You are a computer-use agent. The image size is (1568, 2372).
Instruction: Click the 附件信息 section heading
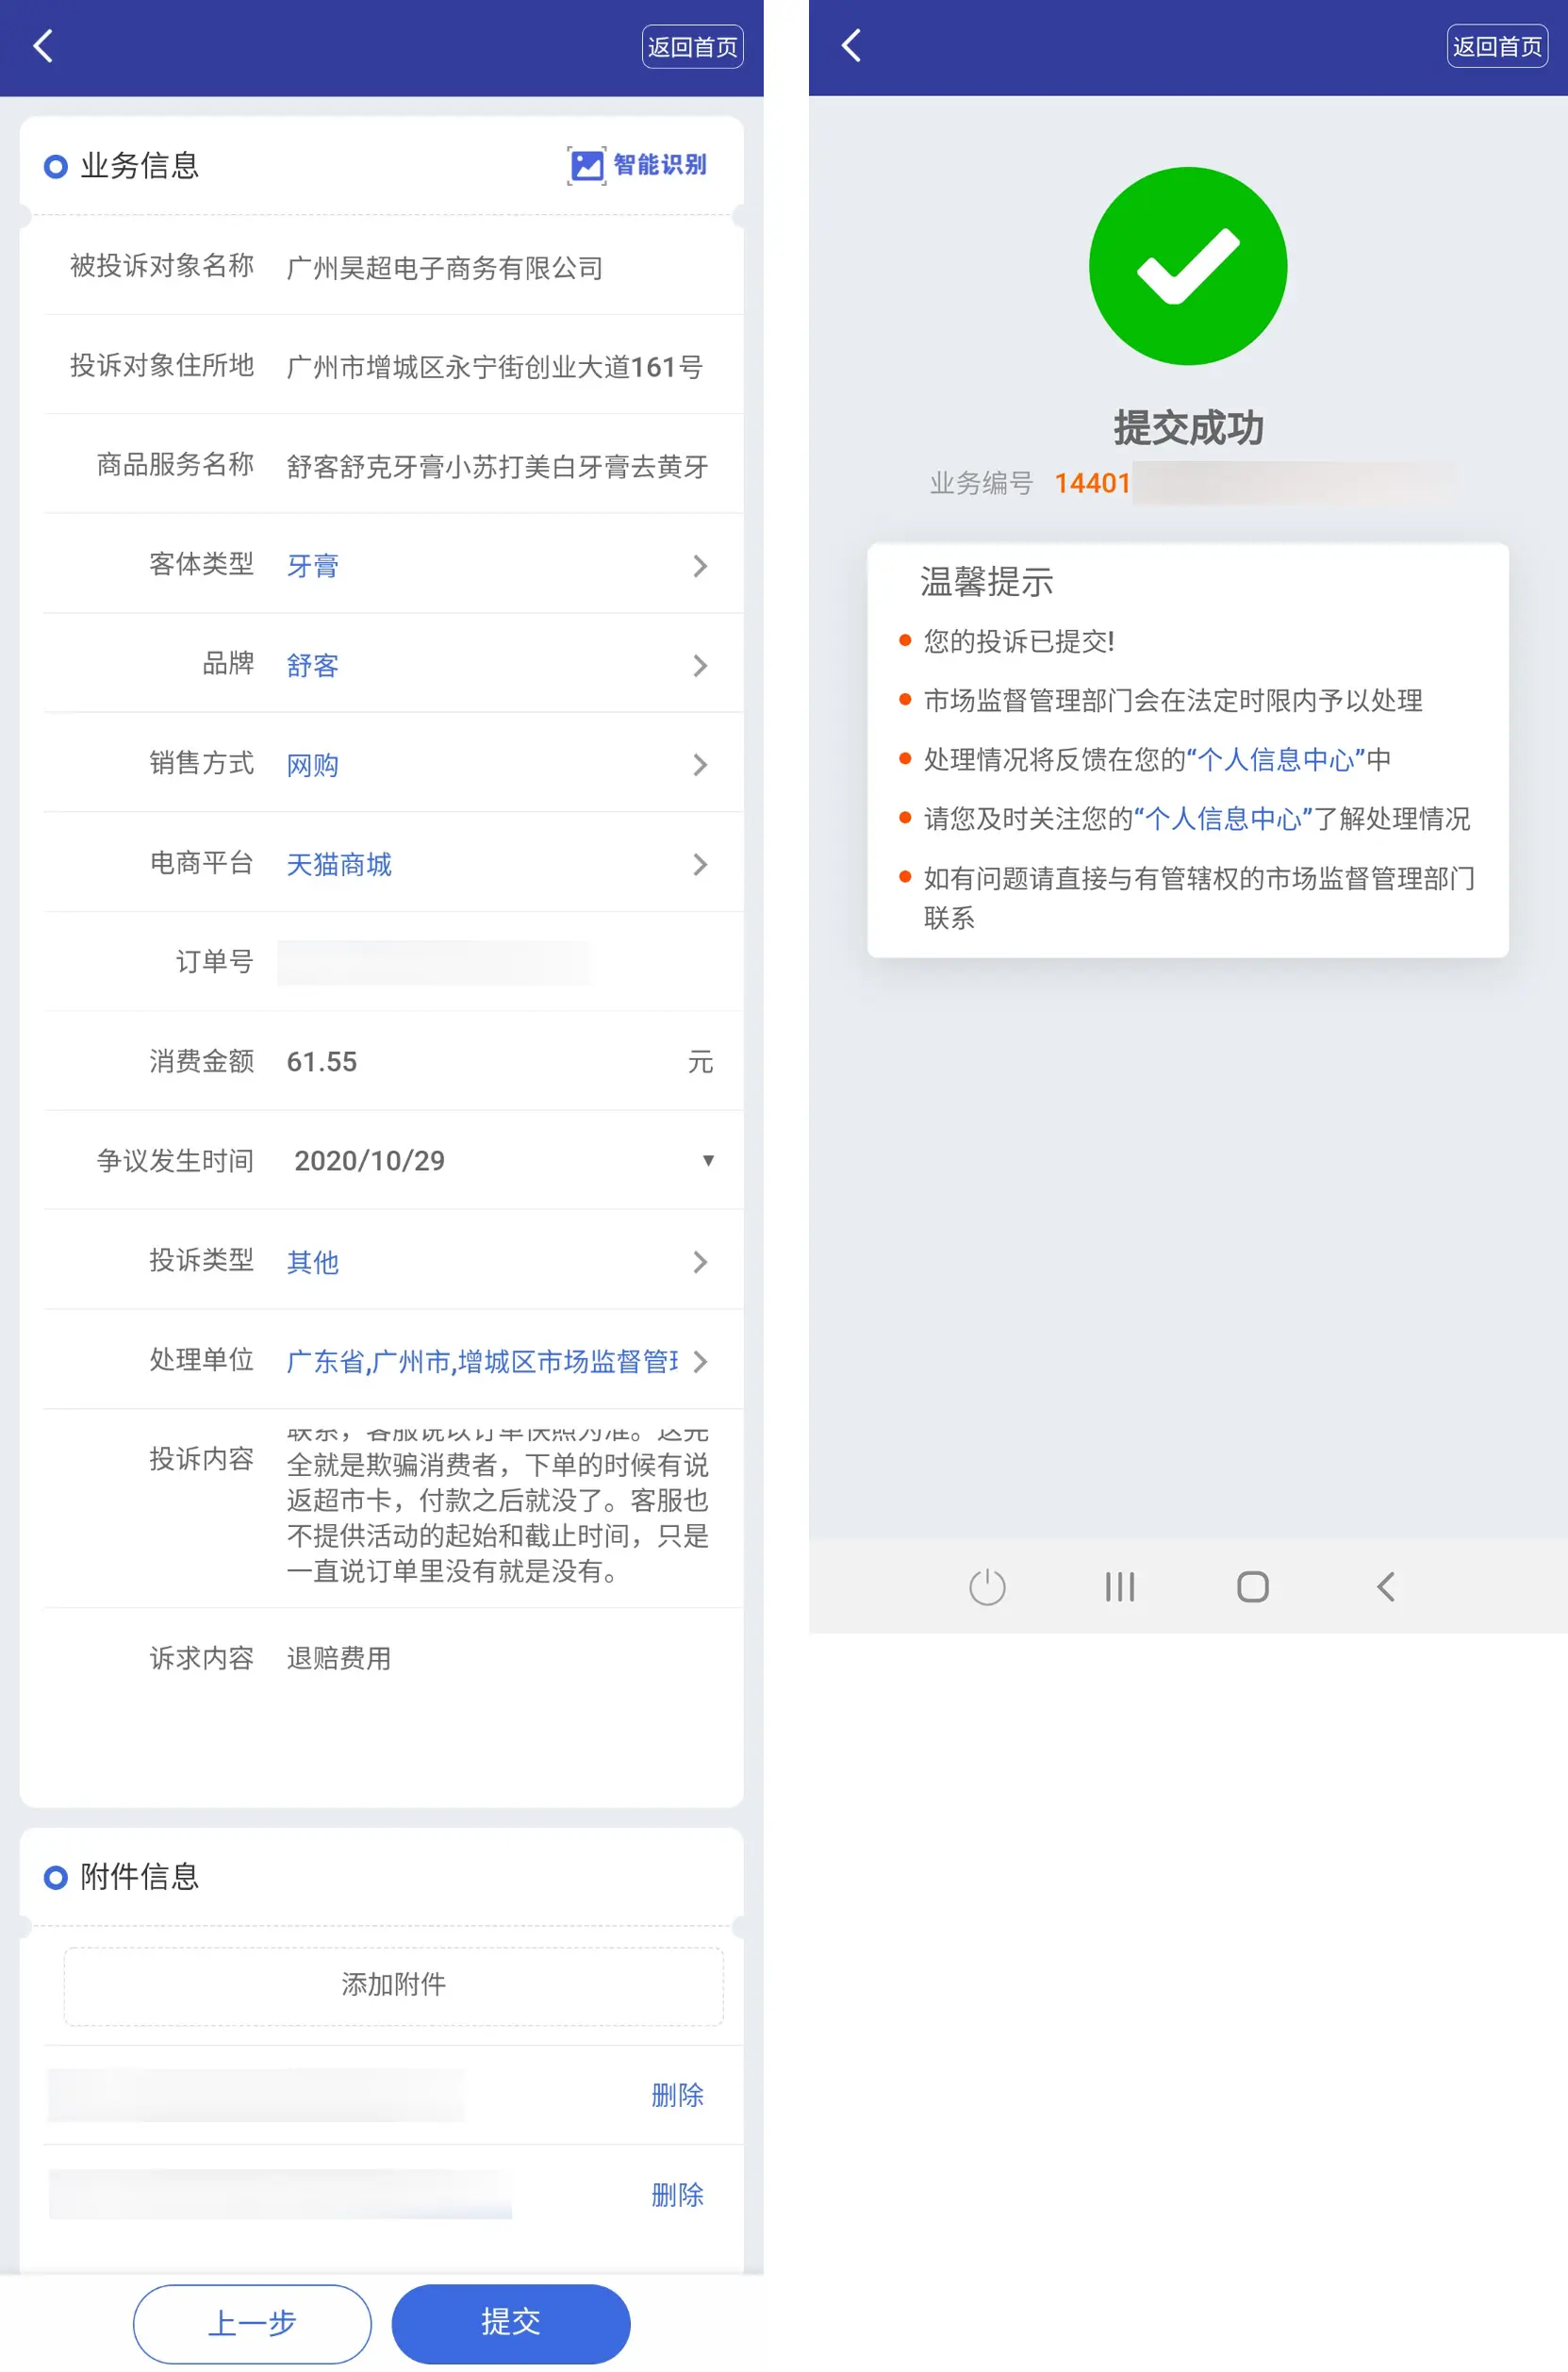(x=139, y=1876)
